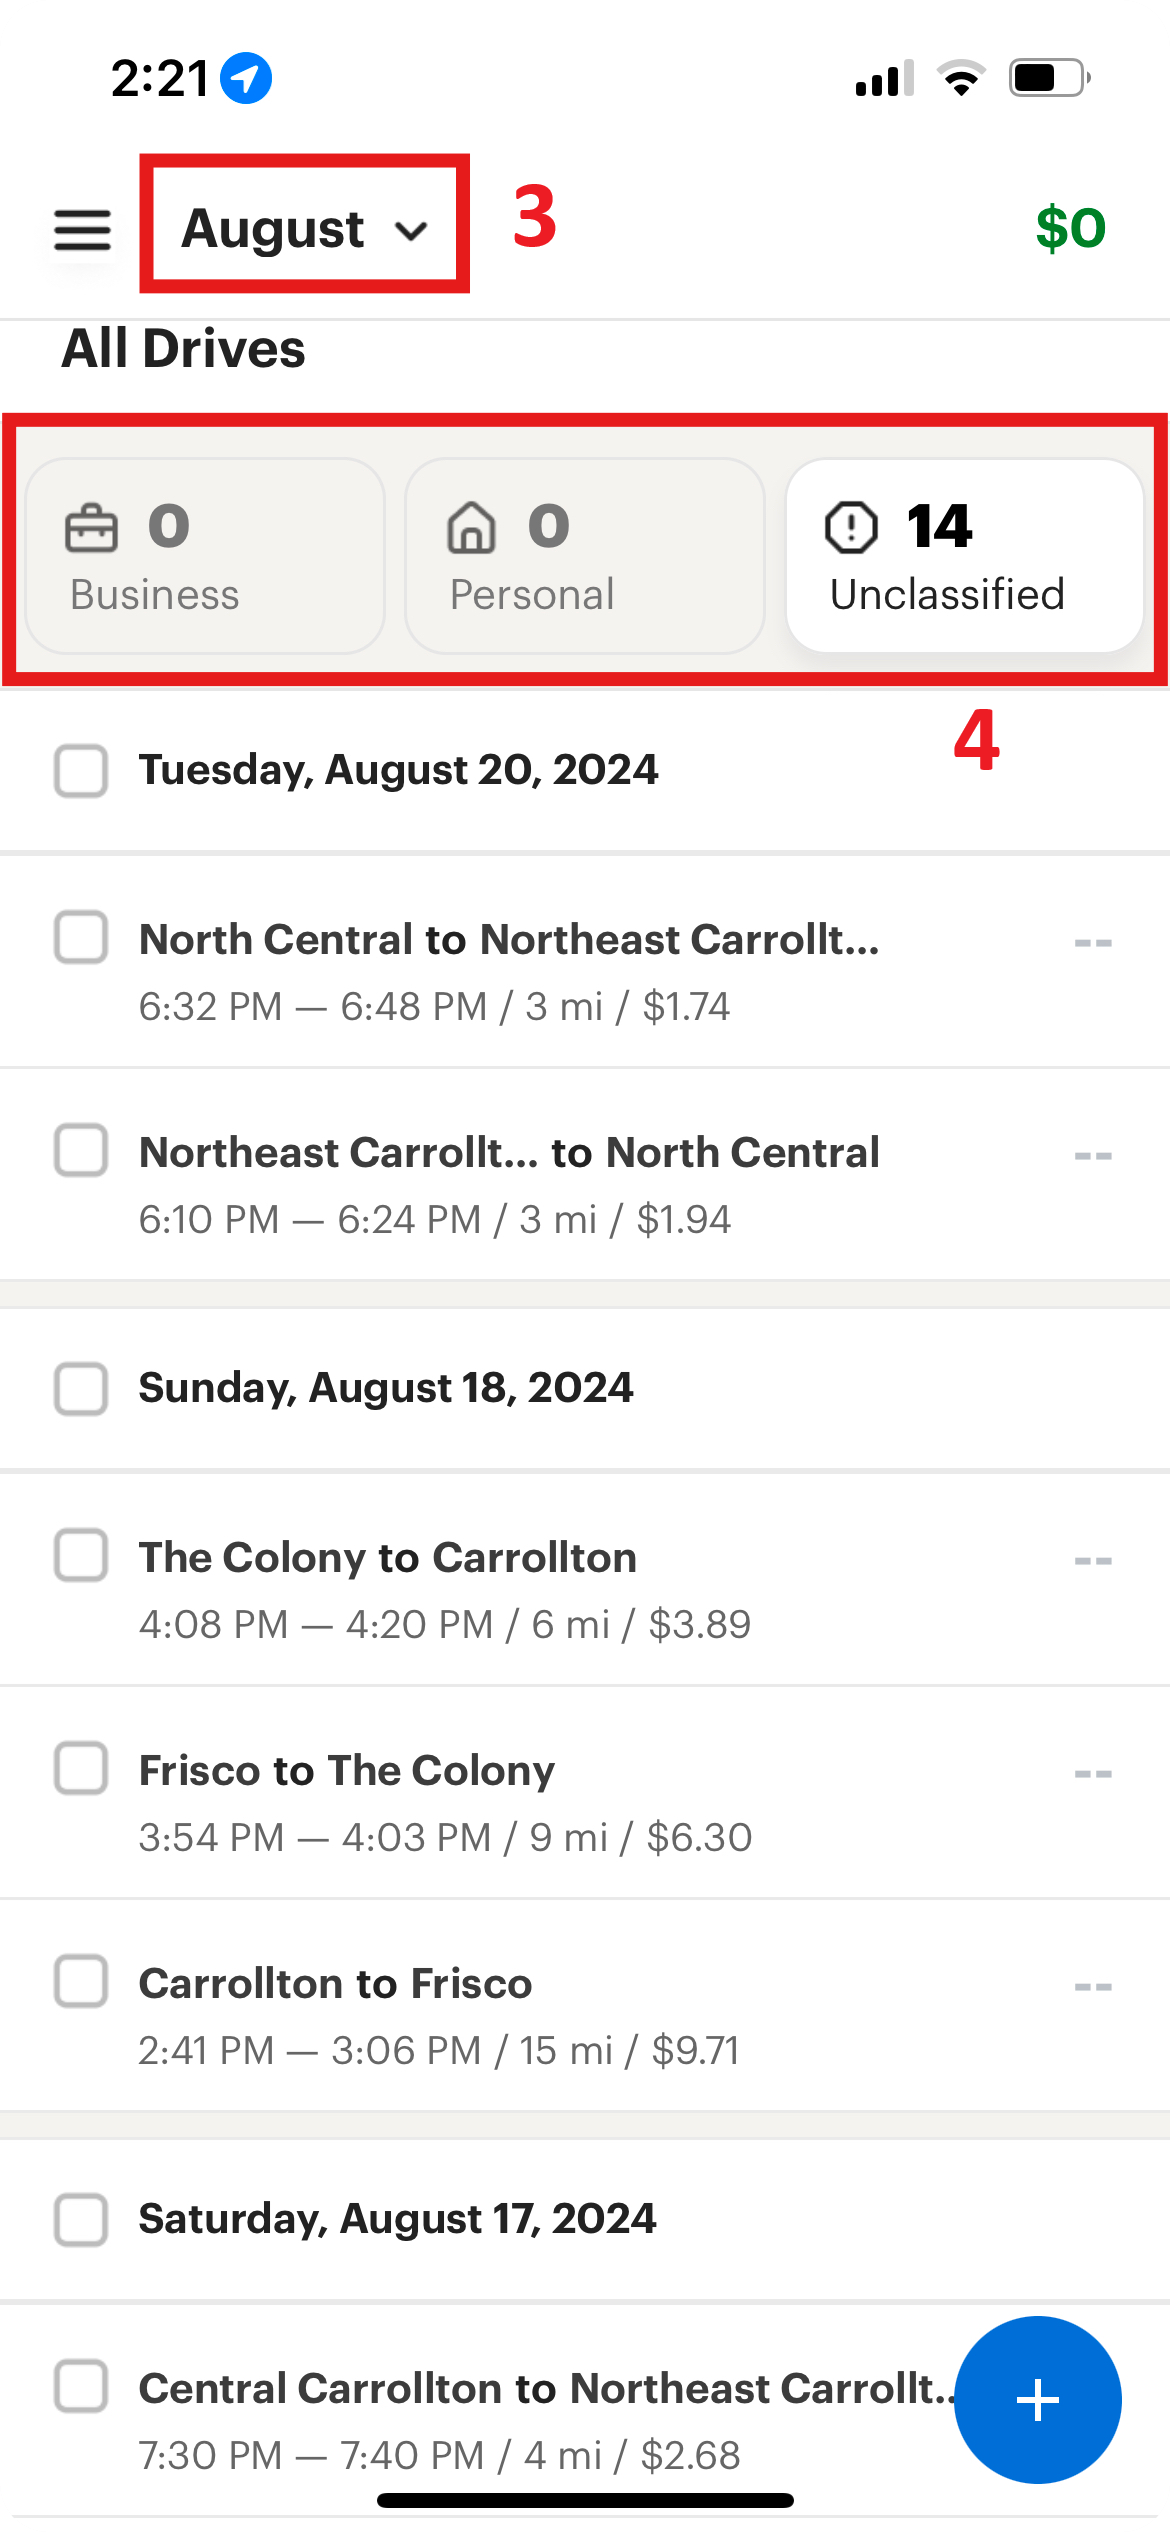
Task: Select all drives on Tuesday, August 20
Action: click(81, 771)
